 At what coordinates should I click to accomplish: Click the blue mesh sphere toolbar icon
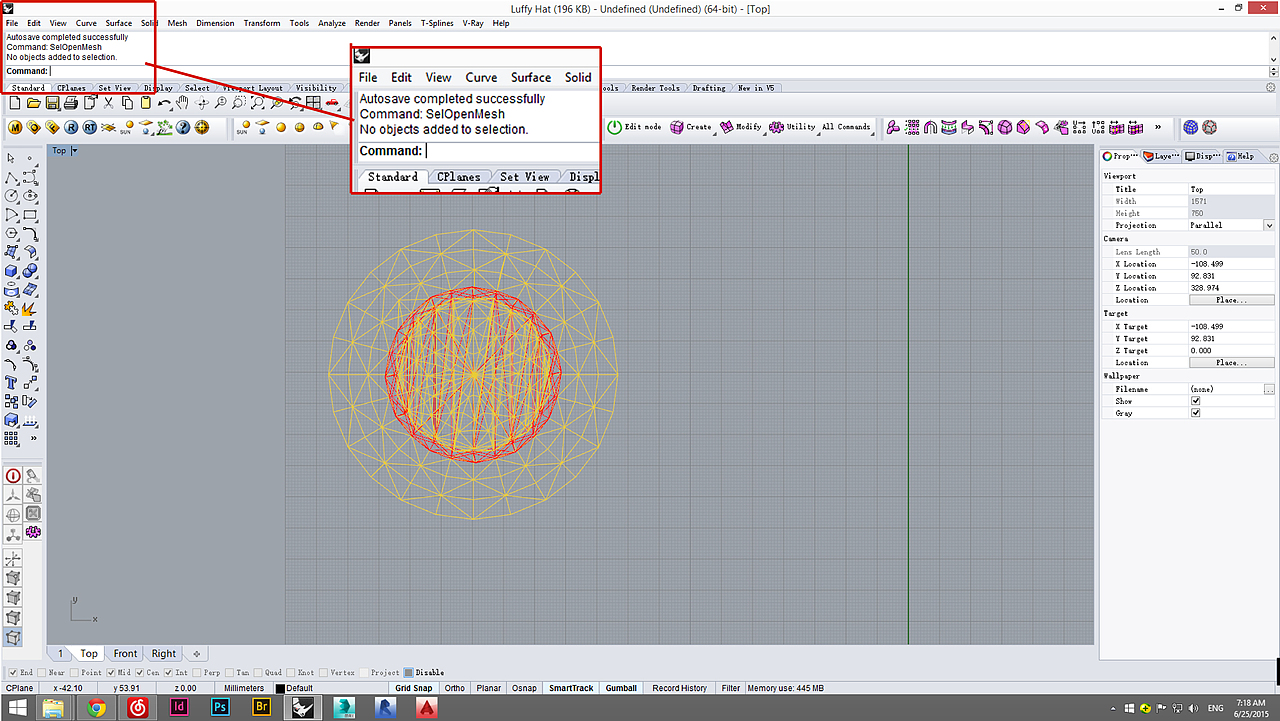coord(1191,127)
